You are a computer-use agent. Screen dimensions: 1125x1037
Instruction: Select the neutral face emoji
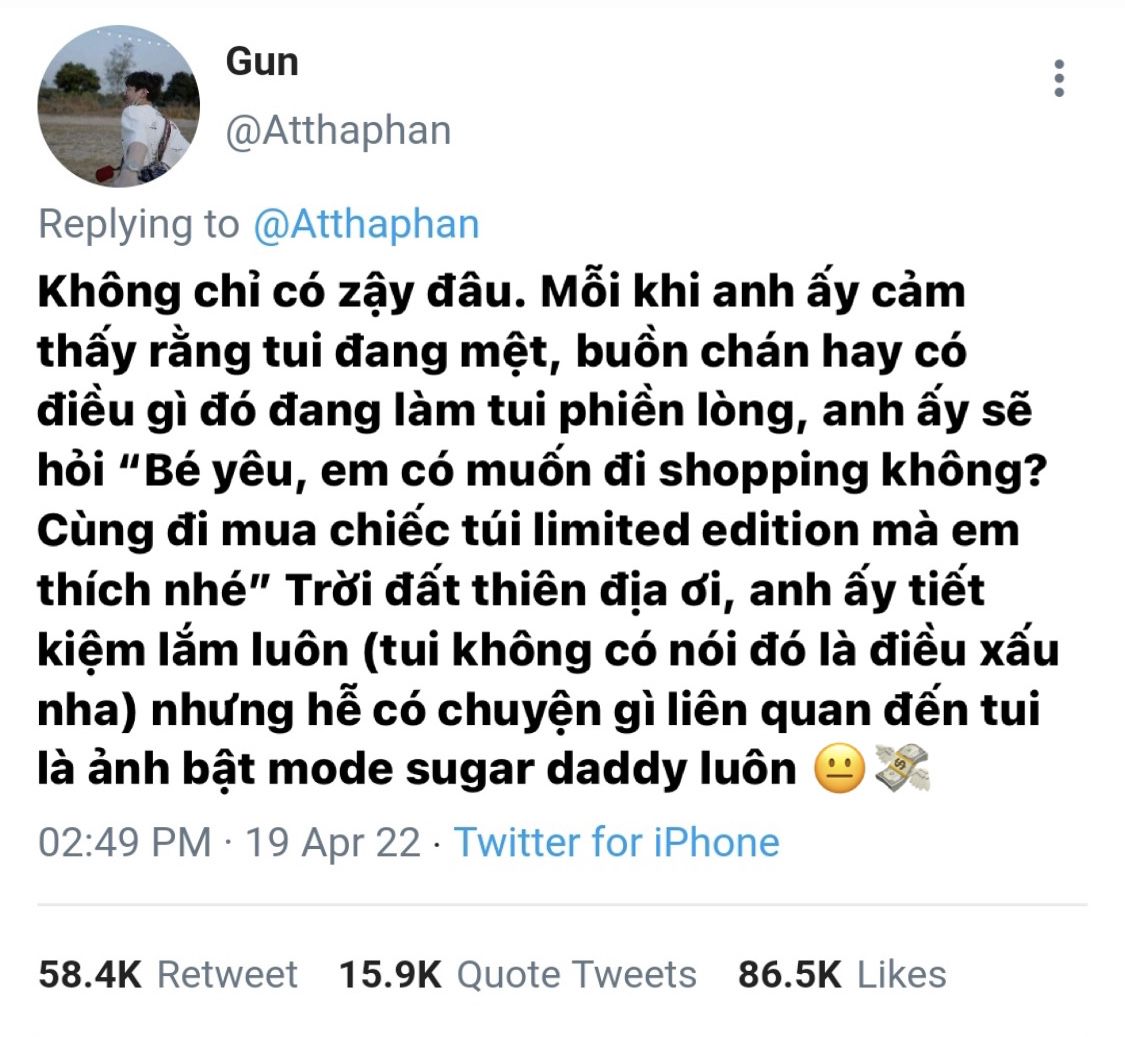[839, 769]
